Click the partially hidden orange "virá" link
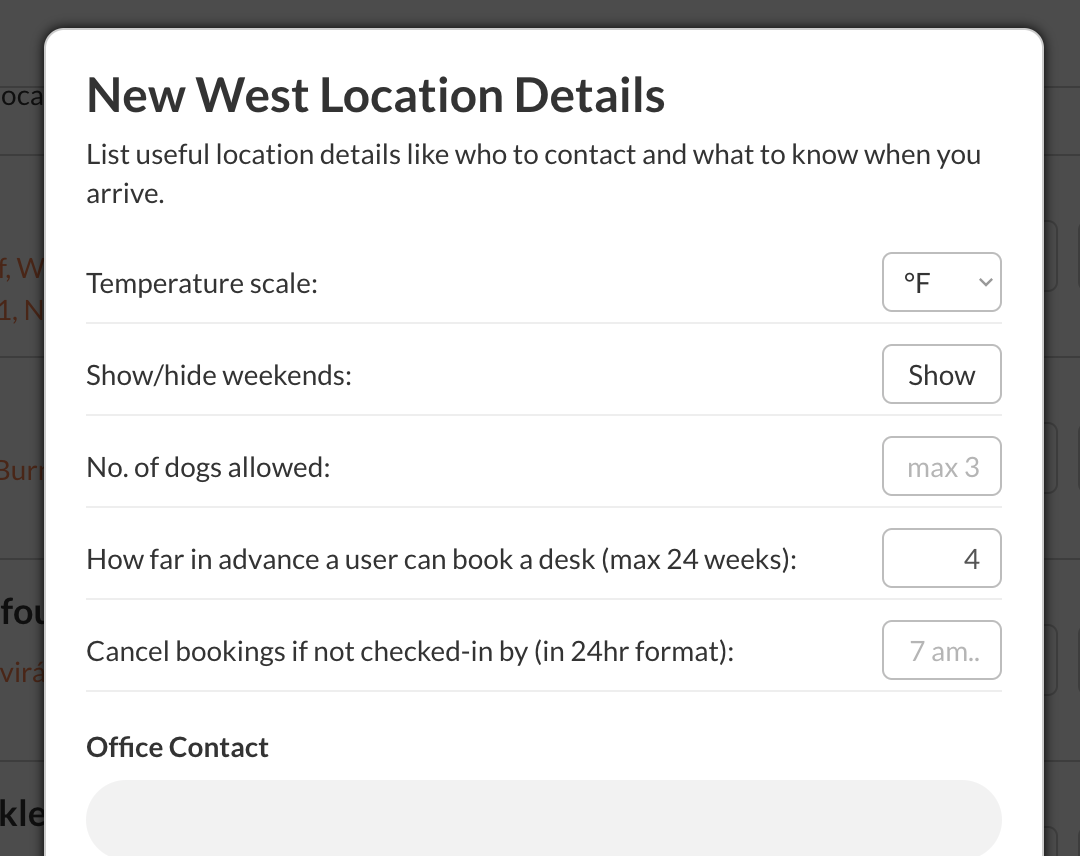 (21, 672)
